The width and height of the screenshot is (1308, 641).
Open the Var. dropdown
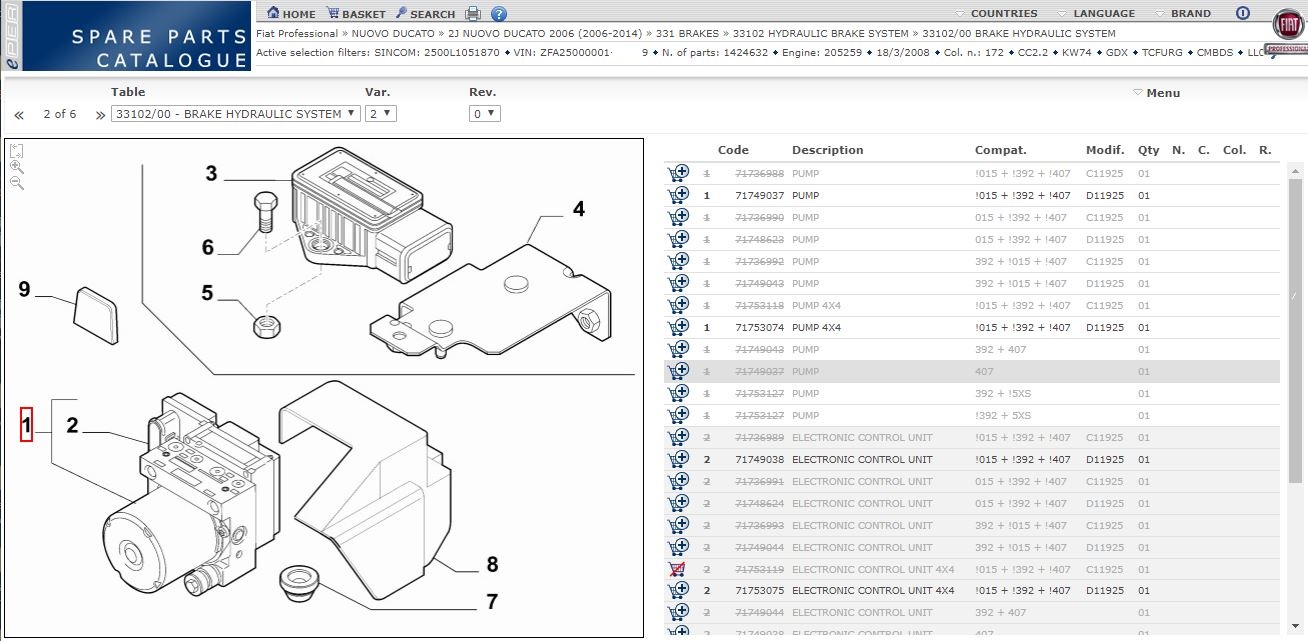click(381, 114)
